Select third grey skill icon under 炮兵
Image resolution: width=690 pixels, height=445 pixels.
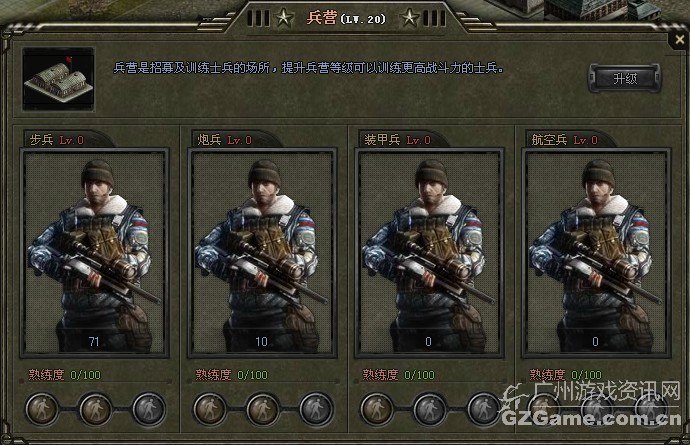click(x=316, y=409)
